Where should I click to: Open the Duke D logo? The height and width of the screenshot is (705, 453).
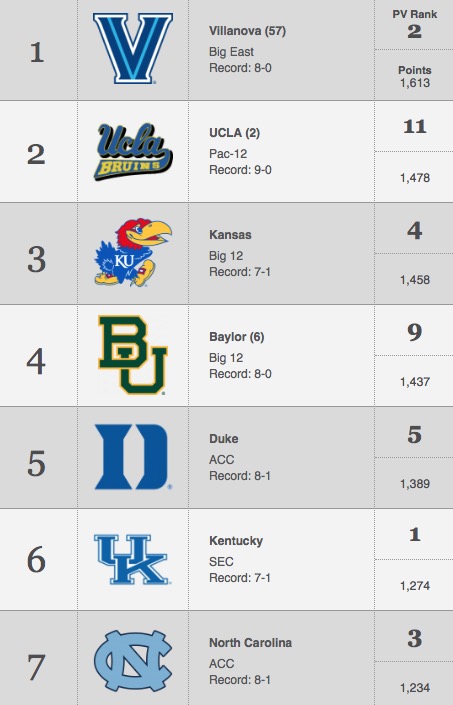click(x=133, y=457)
